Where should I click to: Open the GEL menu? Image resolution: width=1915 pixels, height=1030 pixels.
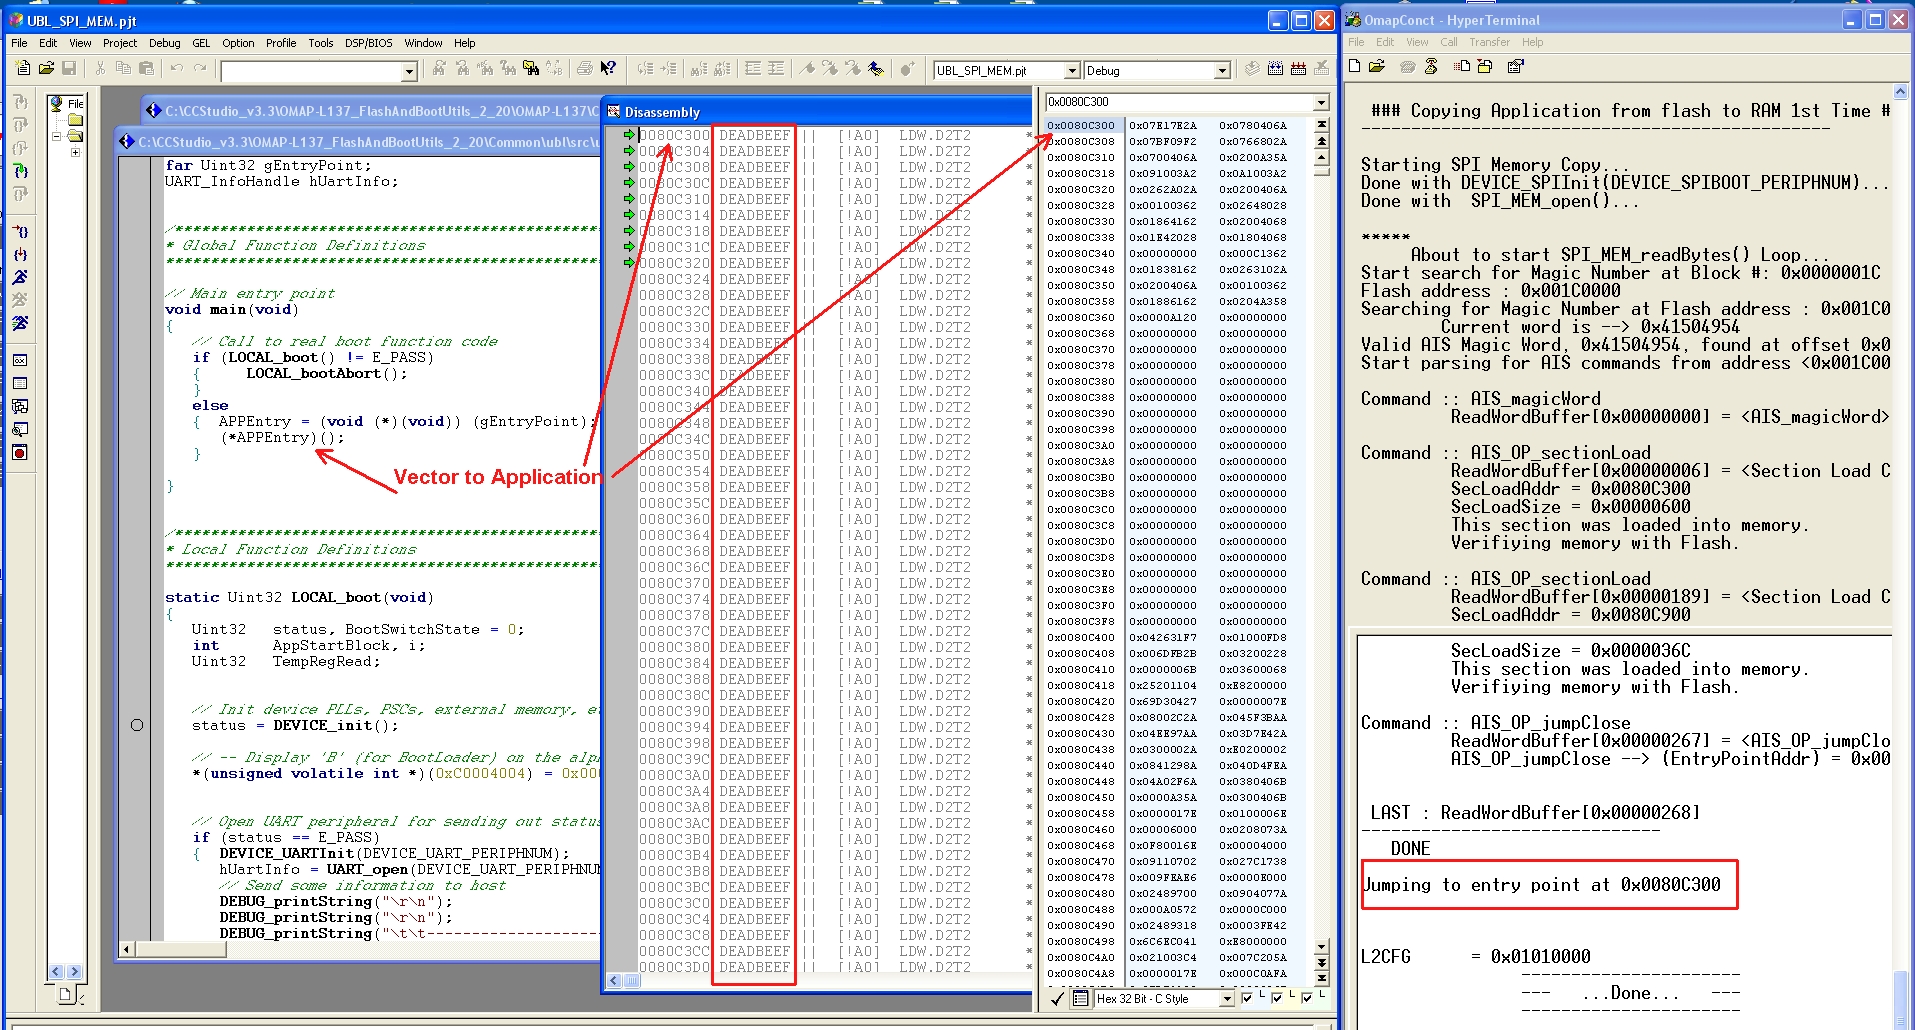[201, 43]
